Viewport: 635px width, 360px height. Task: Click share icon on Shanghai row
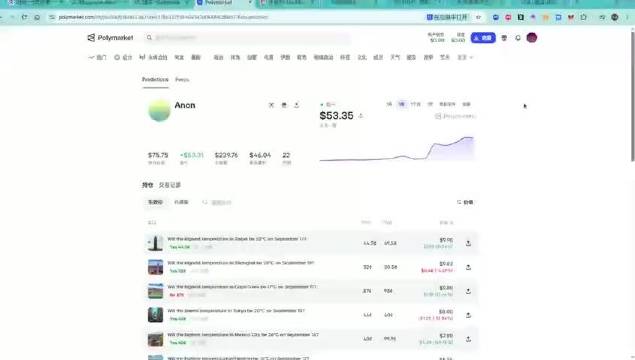(x=468, y=267)
